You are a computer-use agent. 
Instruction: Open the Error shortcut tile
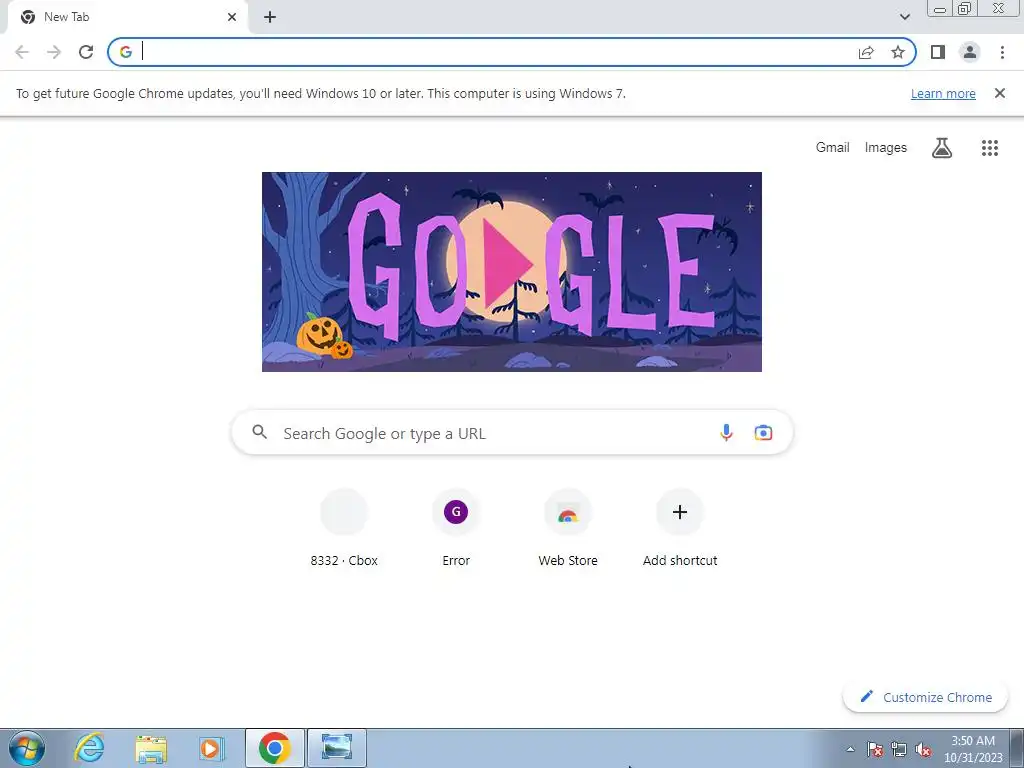coord(456,529)
